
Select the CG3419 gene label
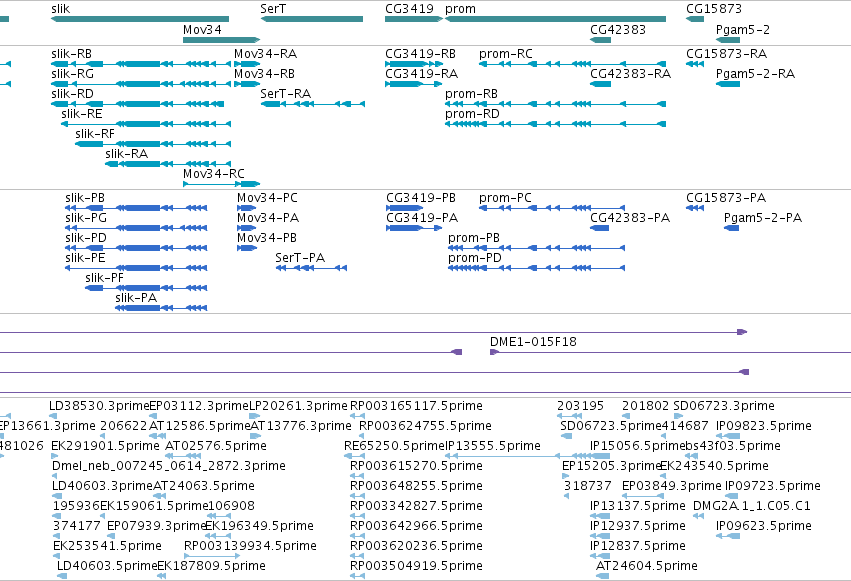coord(409,9)
